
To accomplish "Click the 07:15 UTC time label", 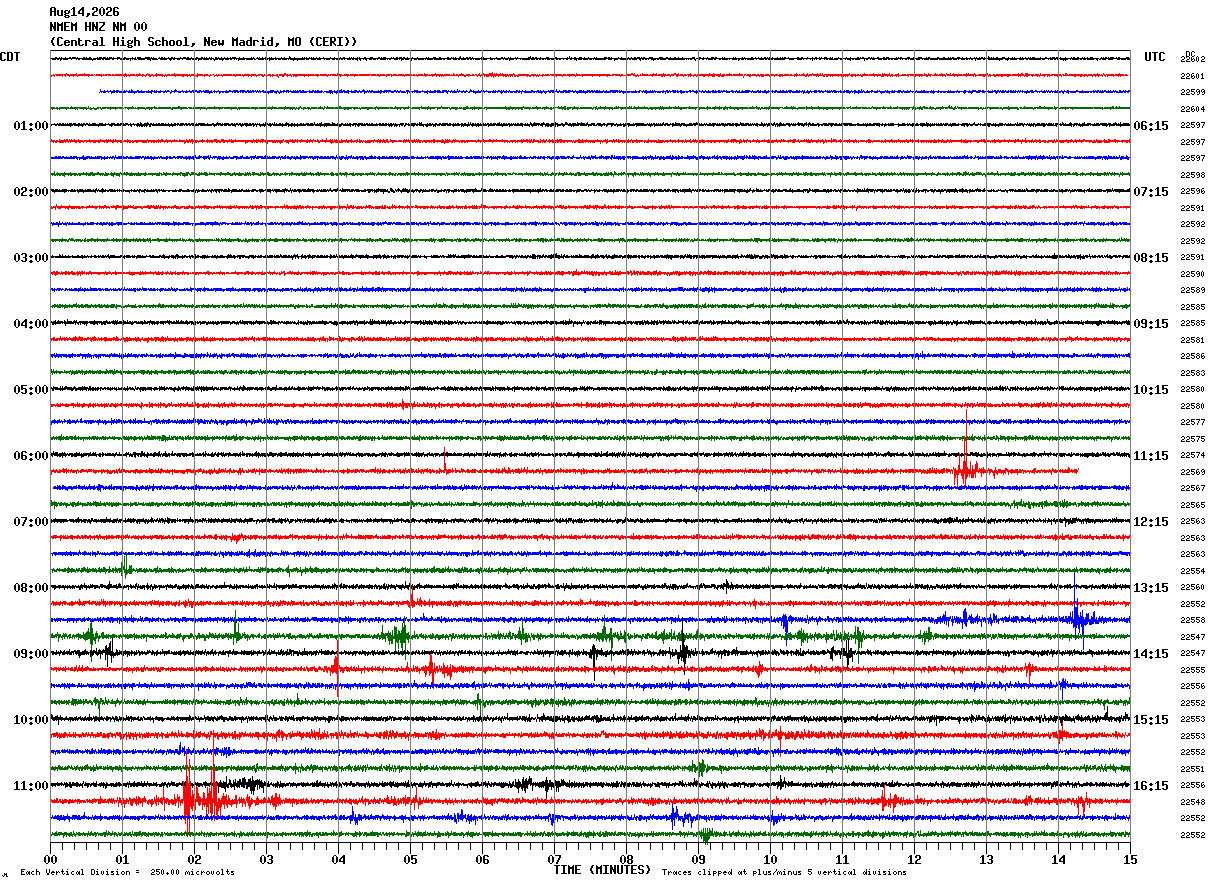I will pyautogui.click(x=1151, y=192).
